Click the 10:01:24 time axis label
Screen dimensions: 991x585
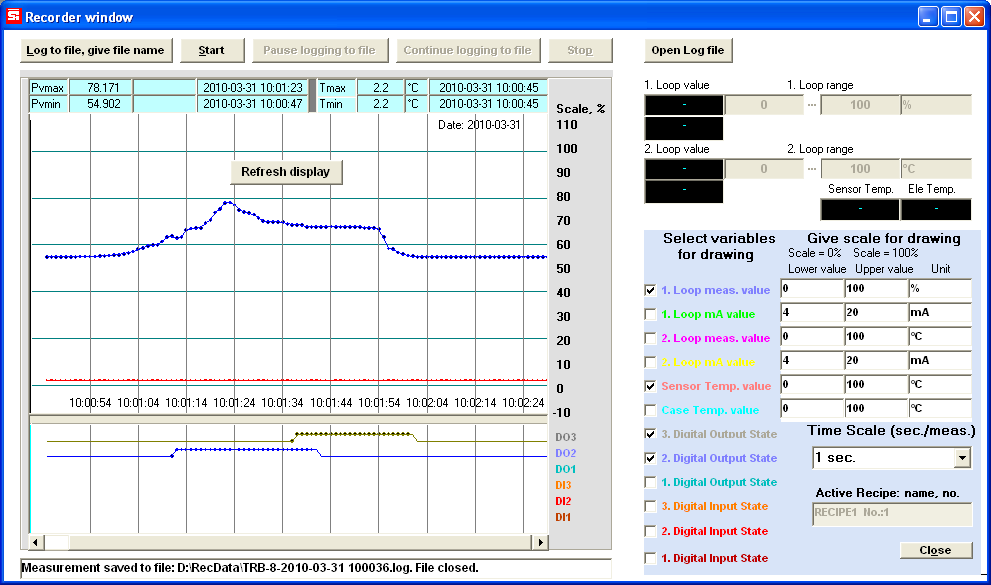click(x=234, y=402)
